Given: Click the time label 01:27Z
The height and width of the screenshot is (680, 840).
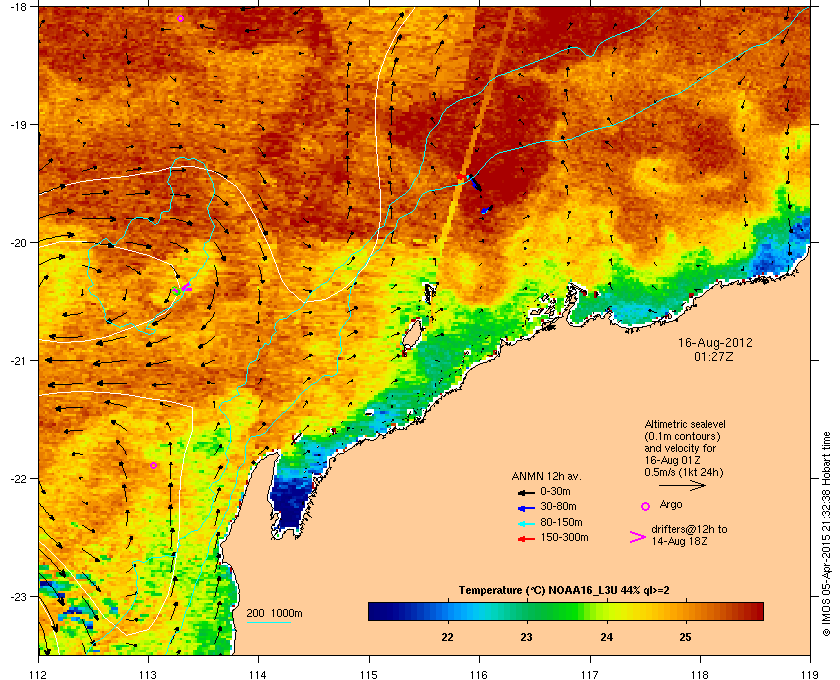Looking at the screenshot, I should click(x=714, y=356).
